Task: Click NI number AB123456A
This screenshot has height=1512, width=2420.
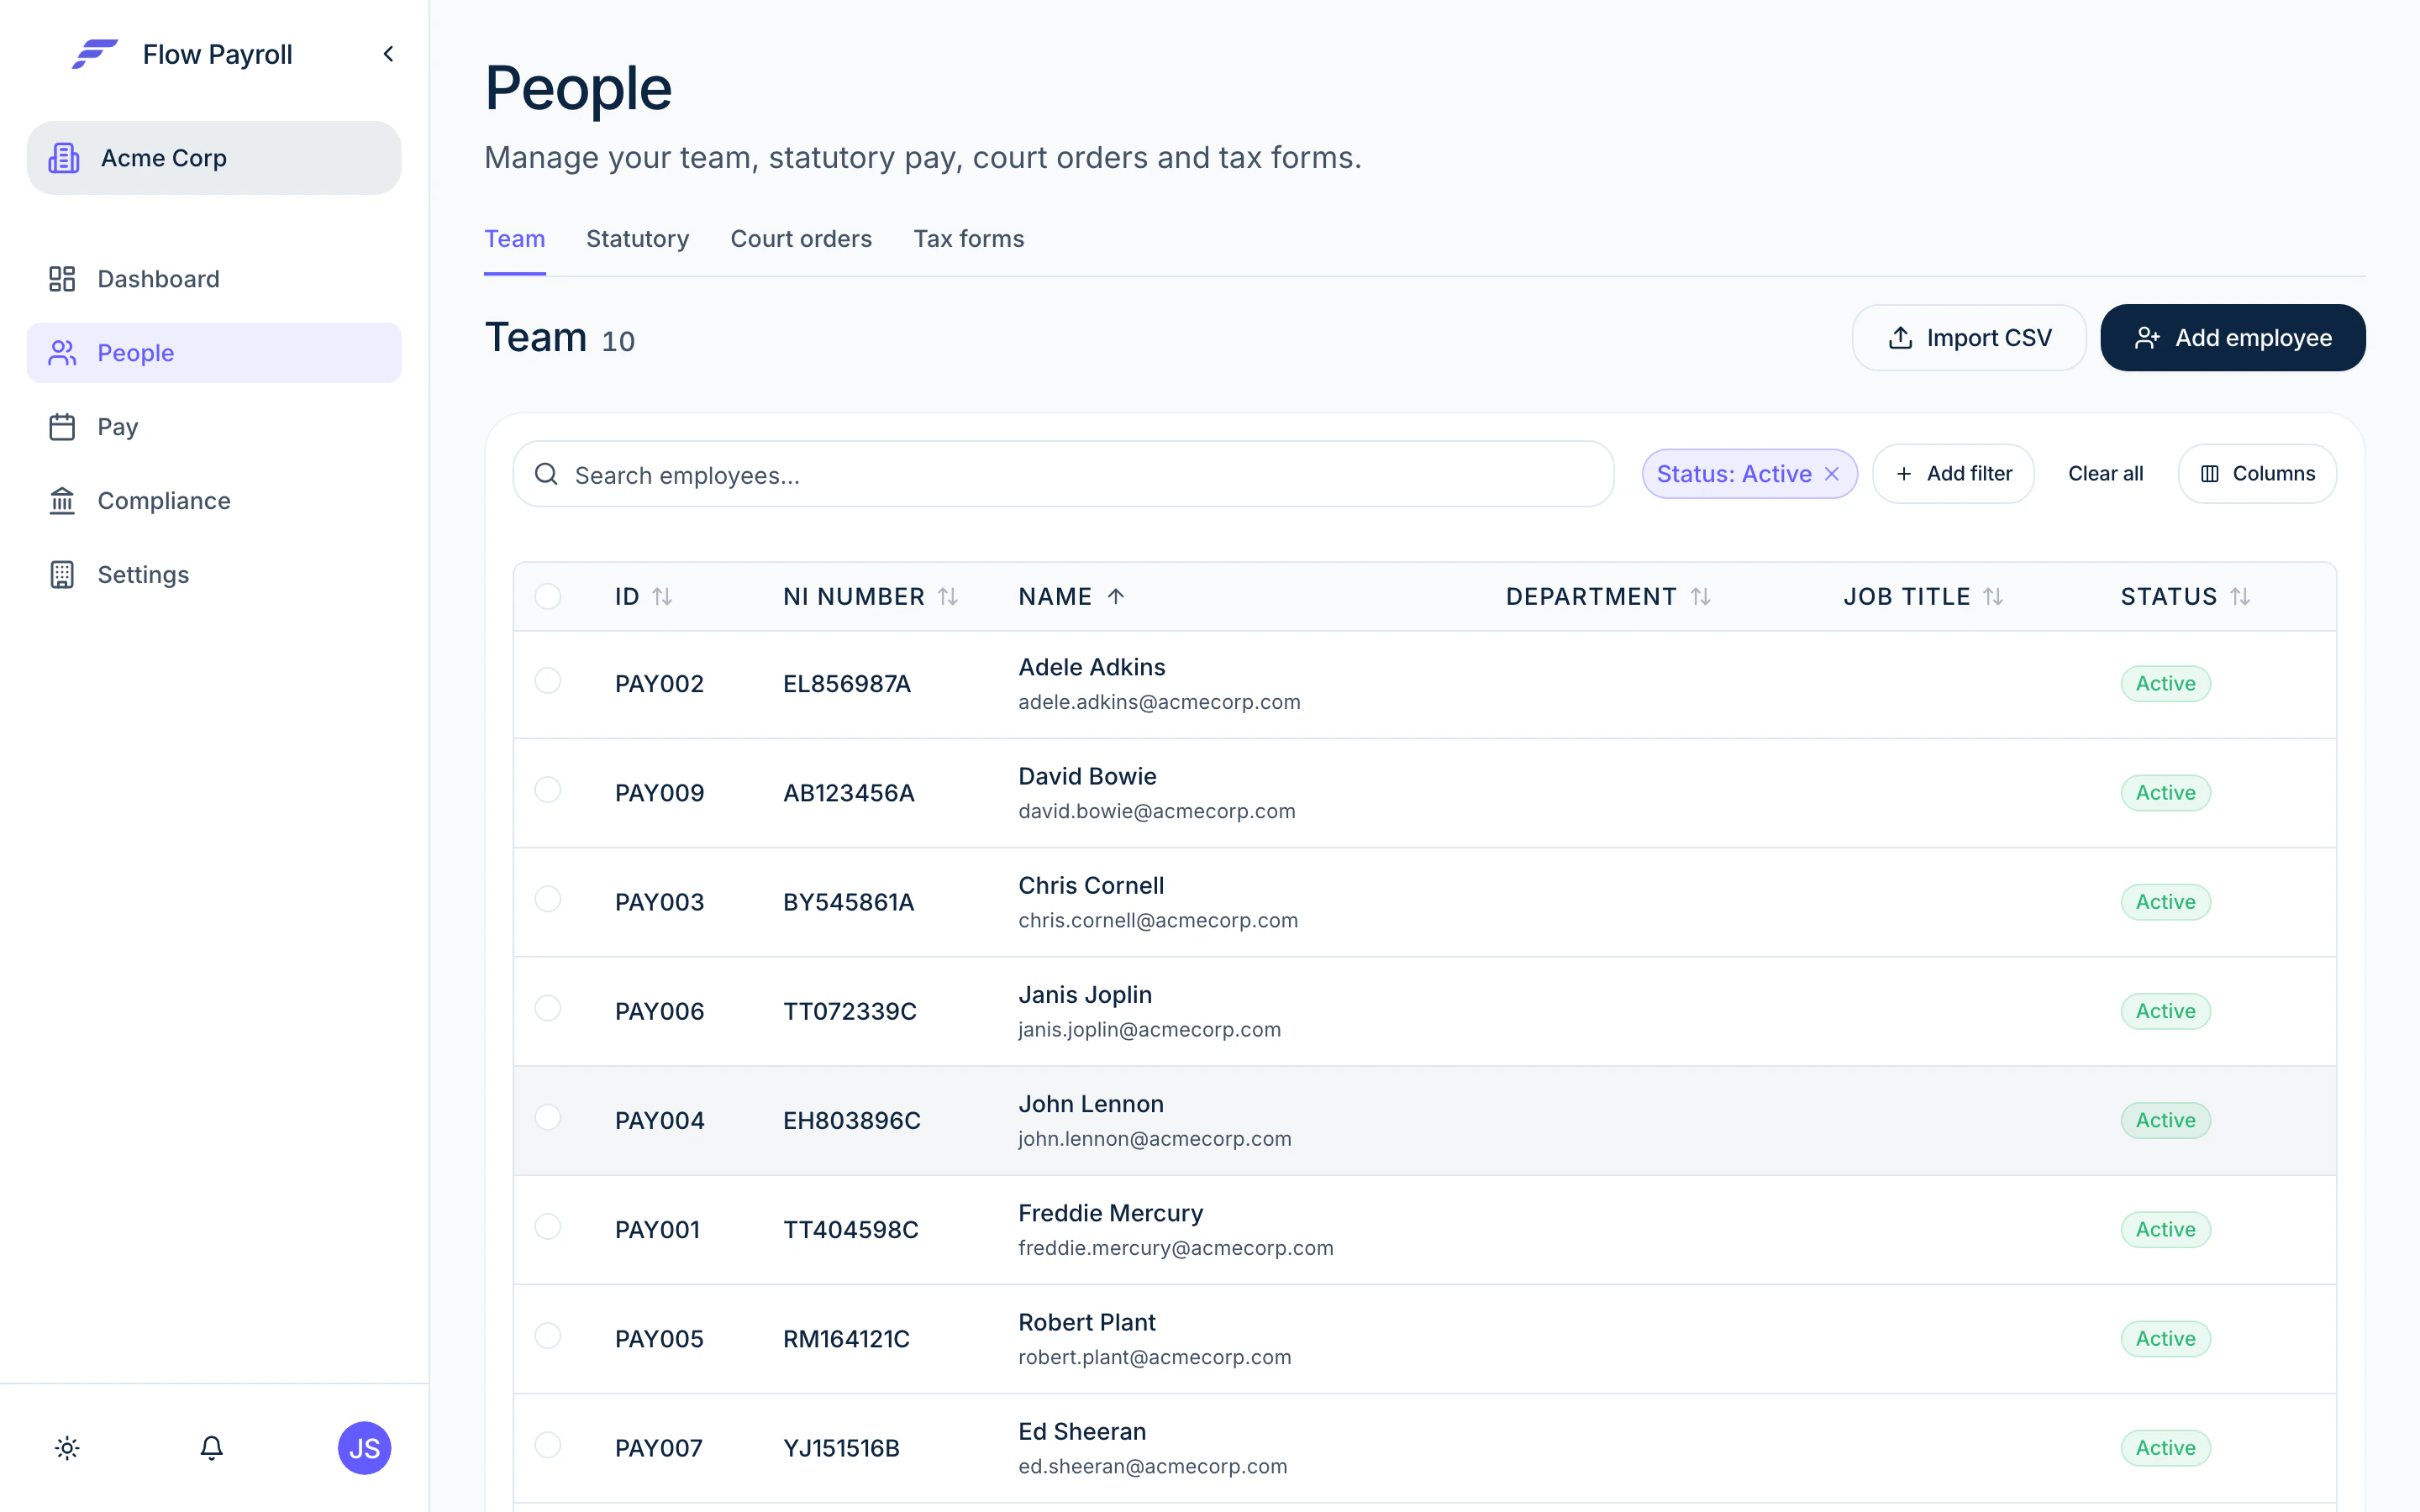Action: point(849,793)
